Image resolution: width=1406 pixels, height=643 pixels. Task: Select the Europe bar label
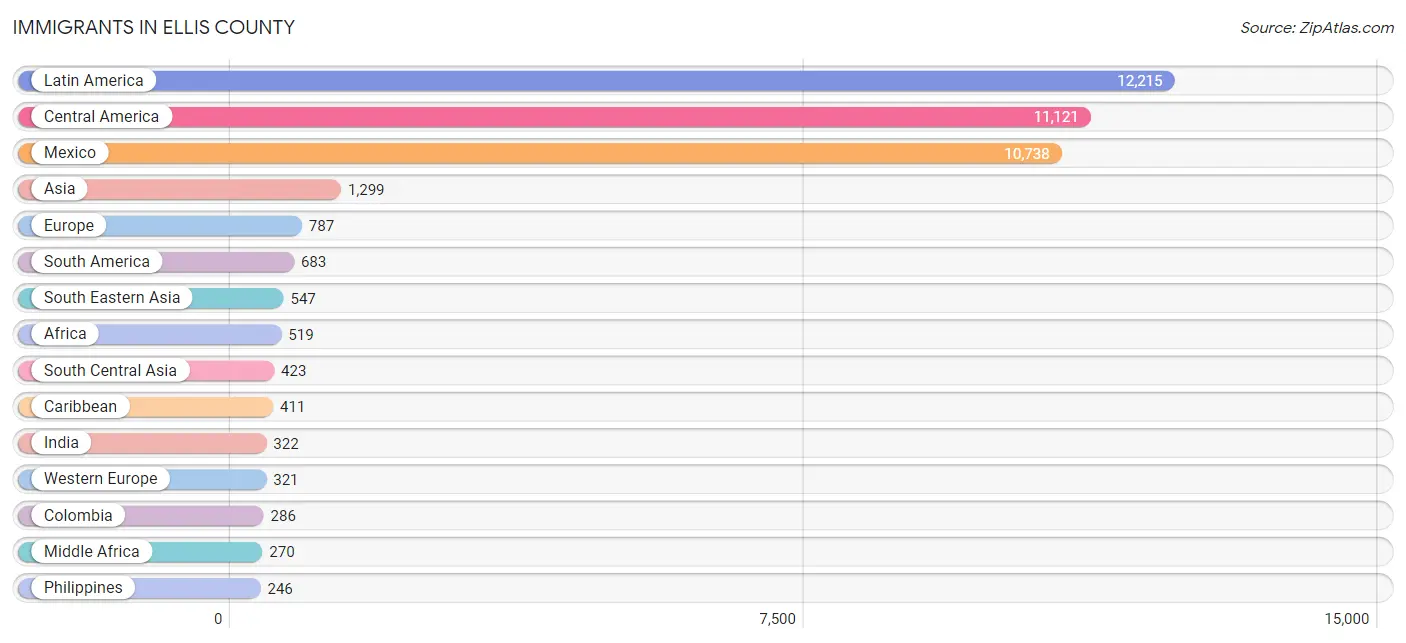coord(68,226)
